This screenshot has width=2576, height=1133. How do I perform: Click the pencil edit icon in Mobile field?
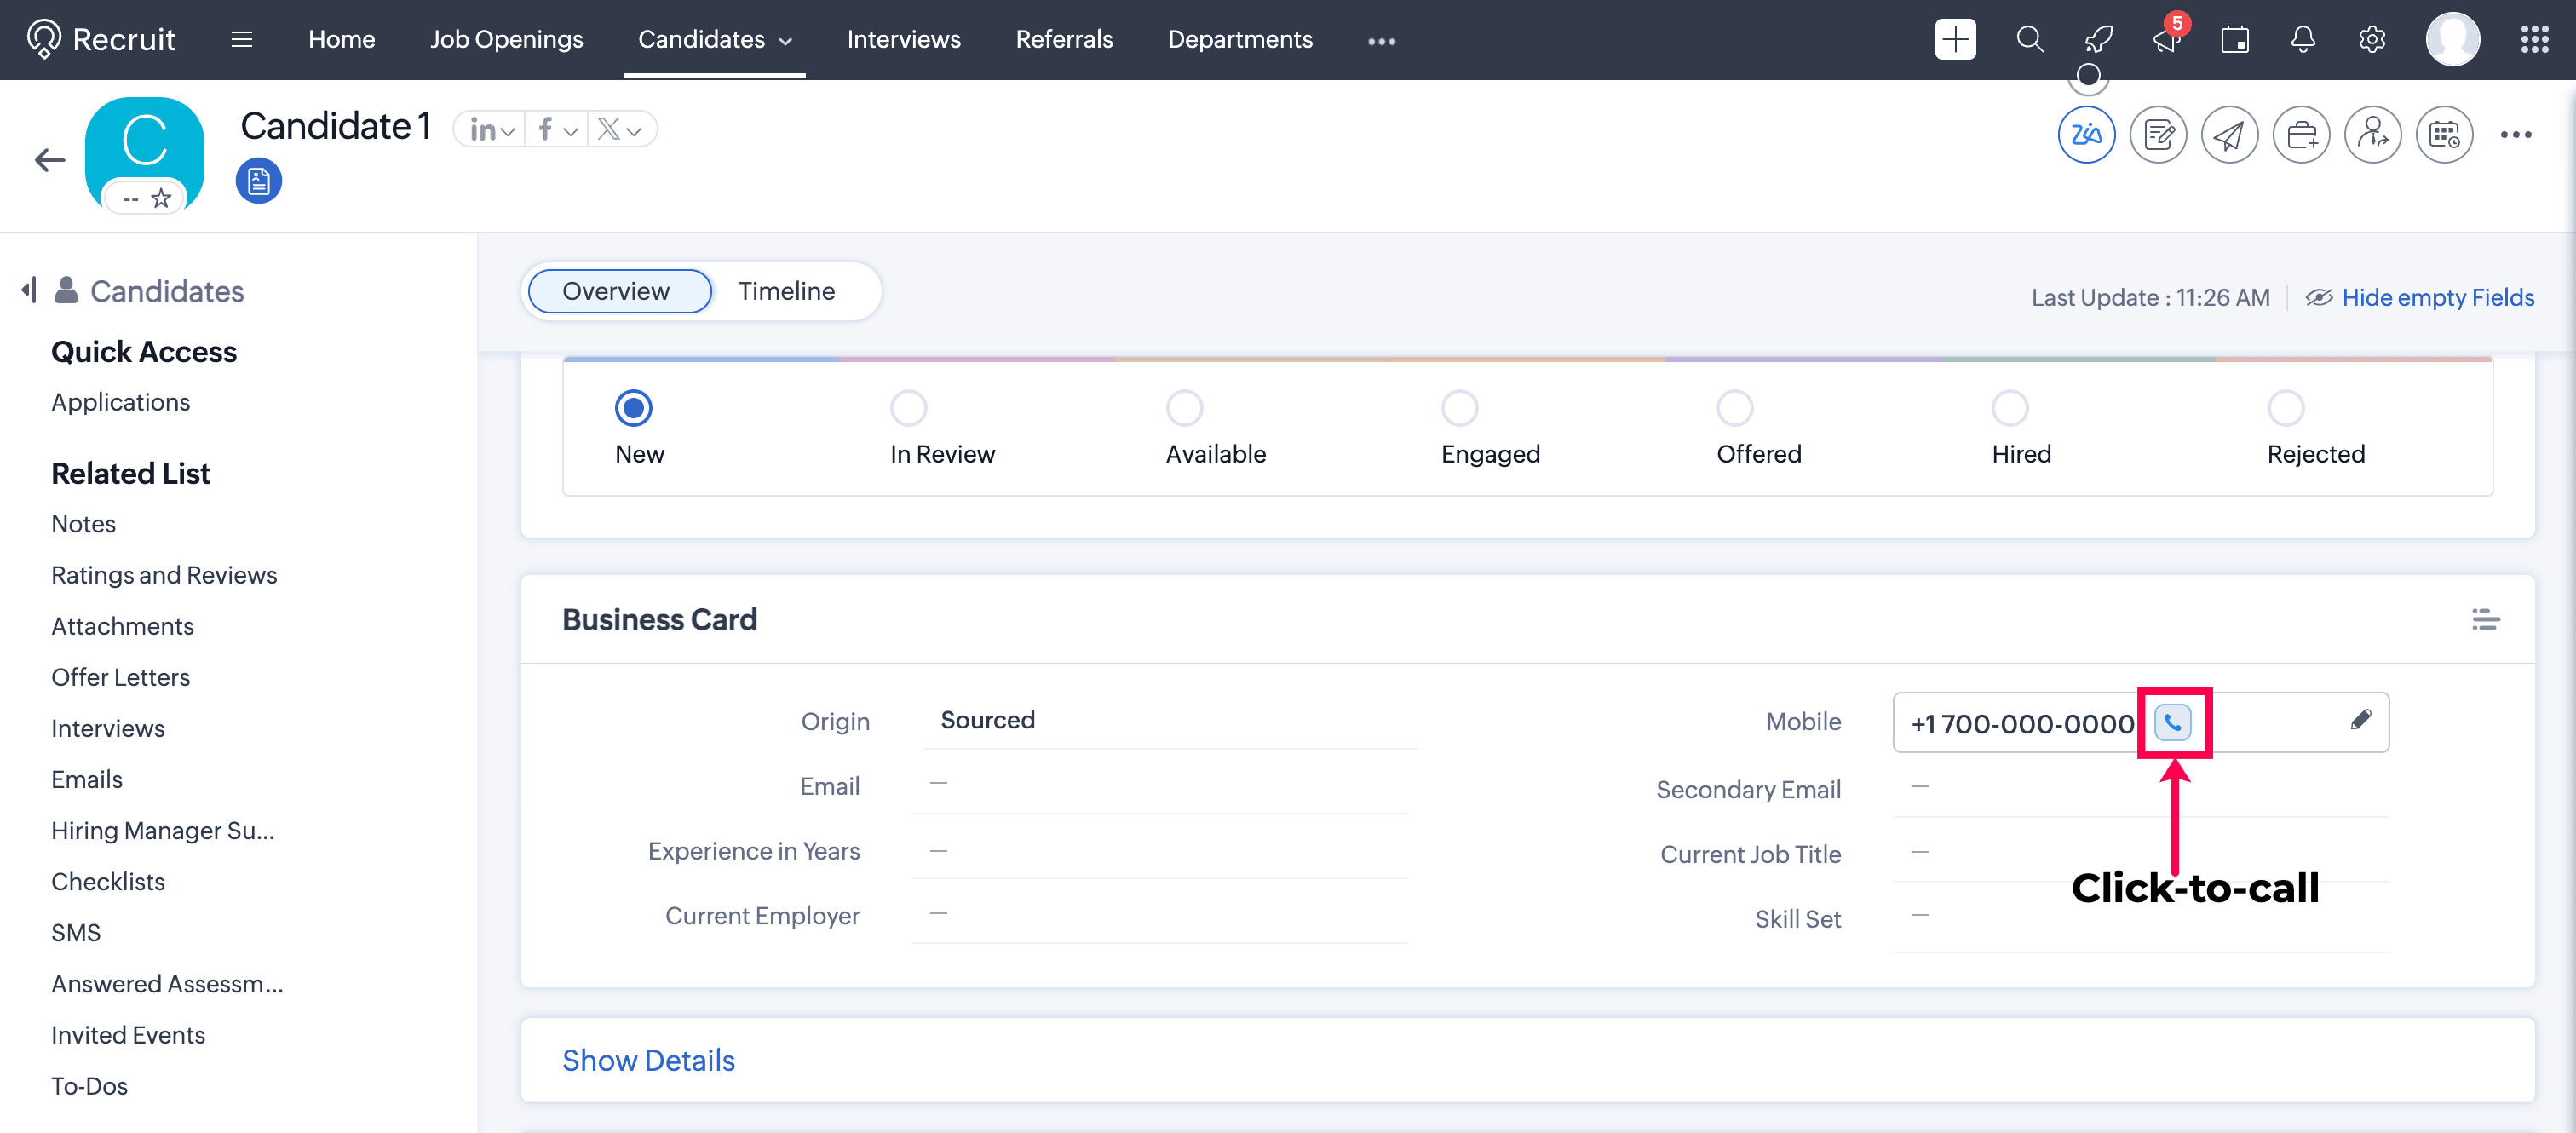coord(2360,719)
